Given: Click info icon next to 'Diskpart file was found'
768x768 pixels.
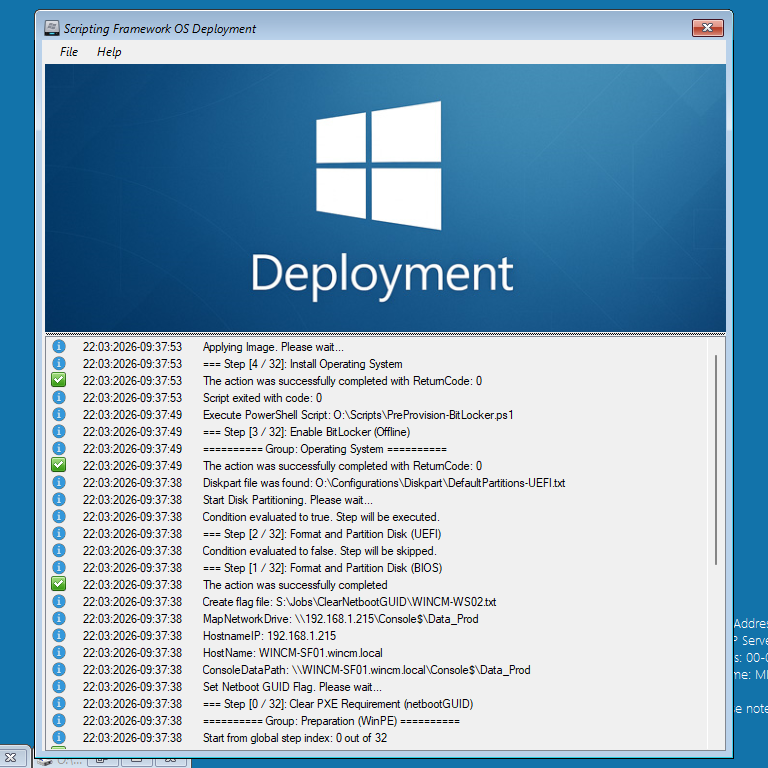Looking at the screenshot, I should [x=58, y=483].
